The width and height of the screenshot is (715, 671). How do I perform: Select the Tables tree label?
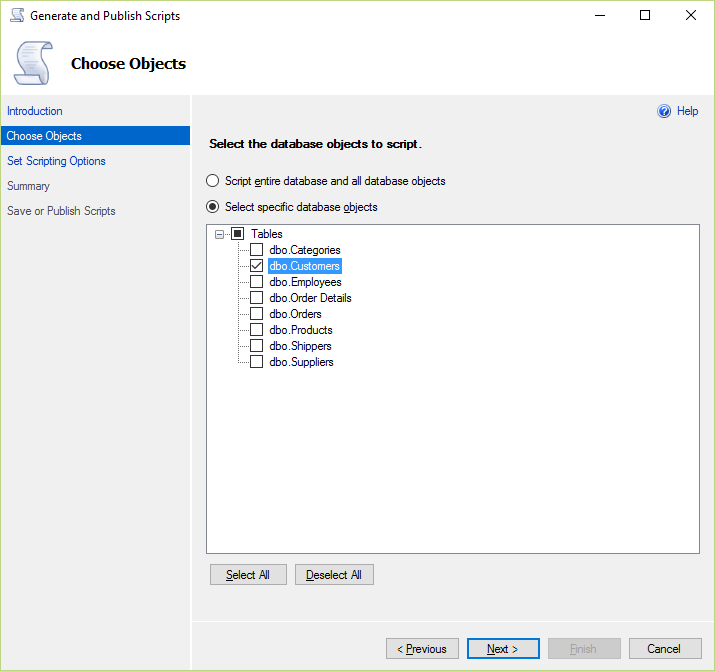[267, 234]
